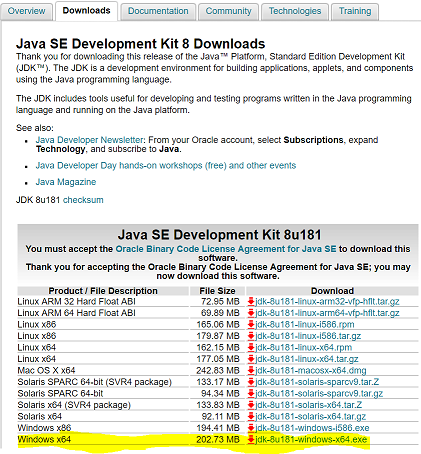
Task: Click the '72.95 MB' file size value
Action: coord(220,302)
